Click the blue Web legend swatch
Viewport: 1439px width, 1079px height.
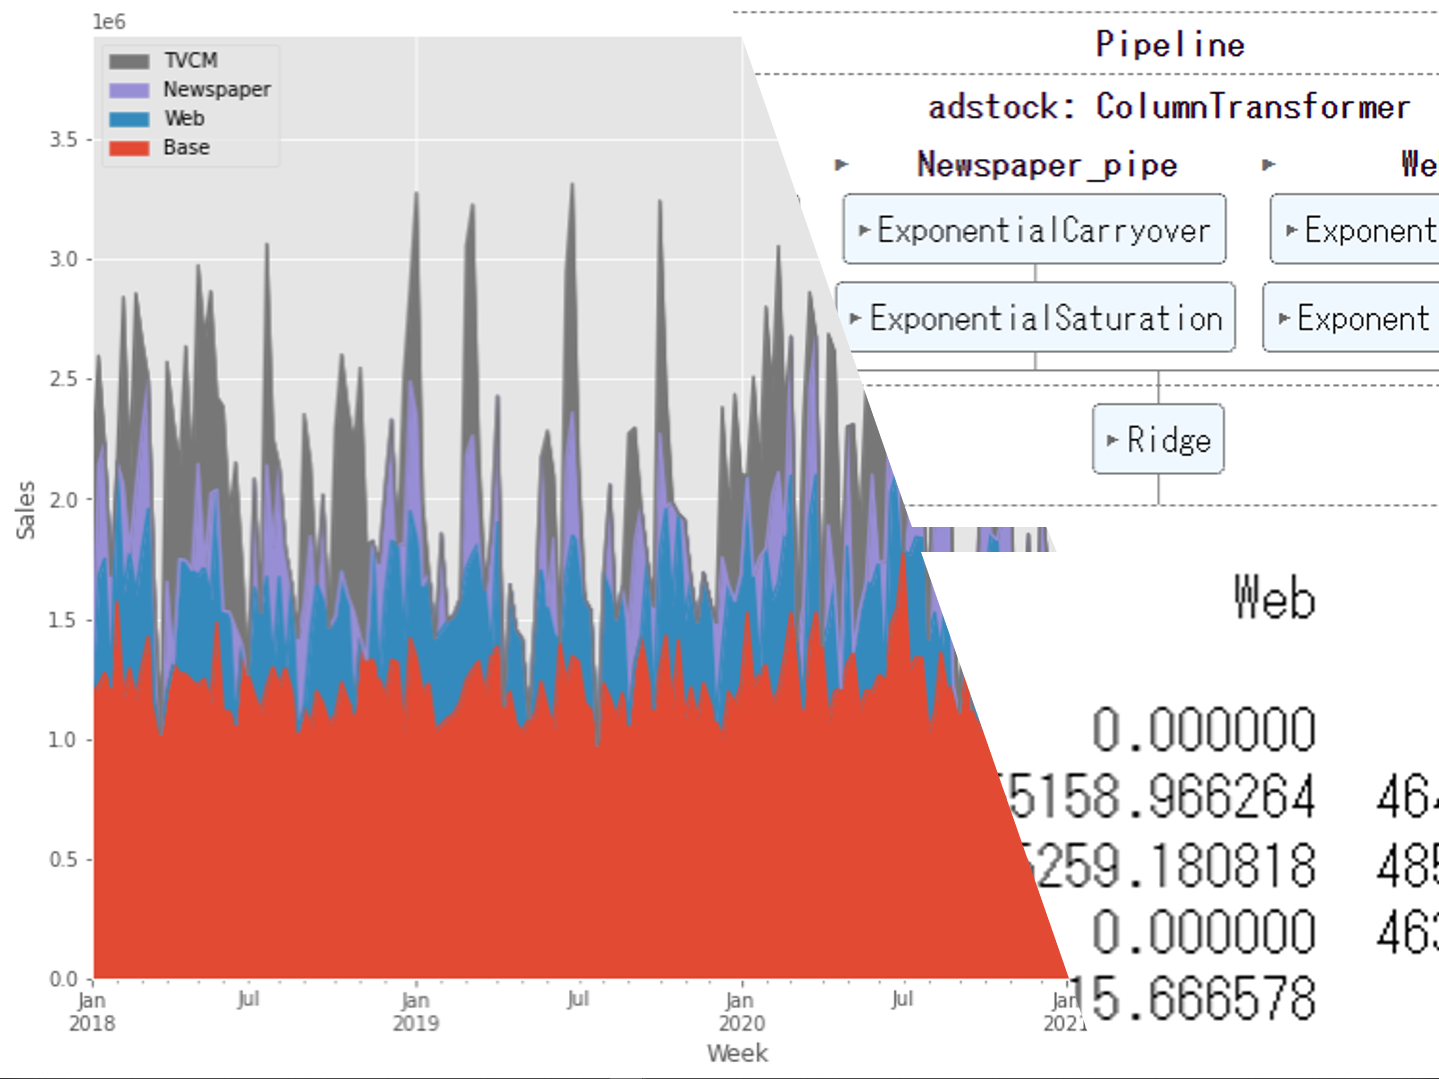(129, 119)
